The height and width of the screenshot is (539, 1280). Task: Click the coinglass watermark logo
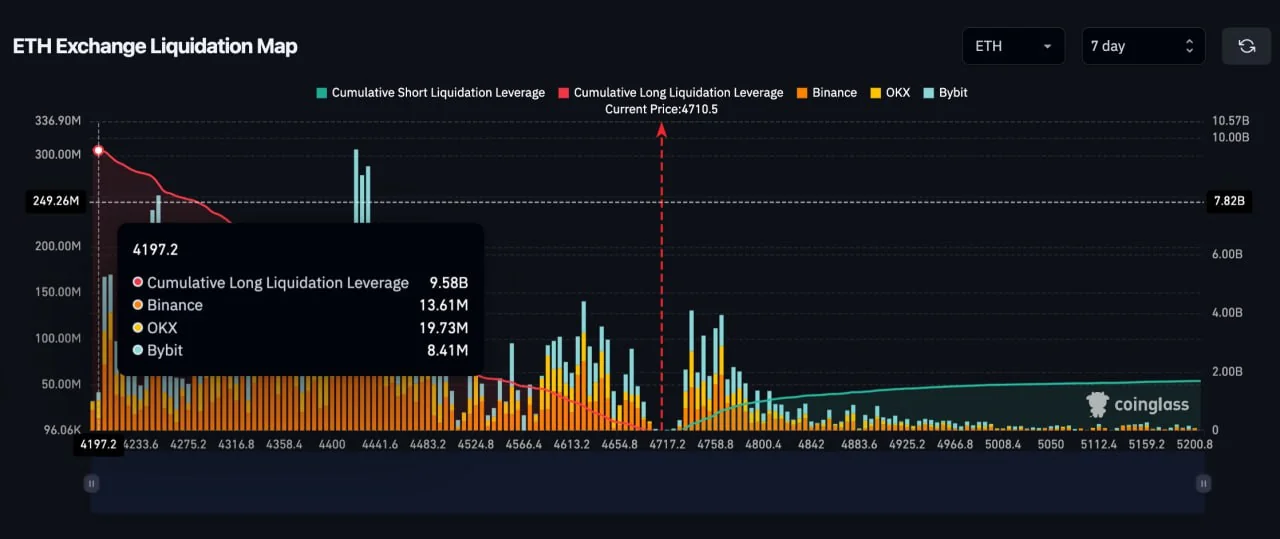(1138, 404)
